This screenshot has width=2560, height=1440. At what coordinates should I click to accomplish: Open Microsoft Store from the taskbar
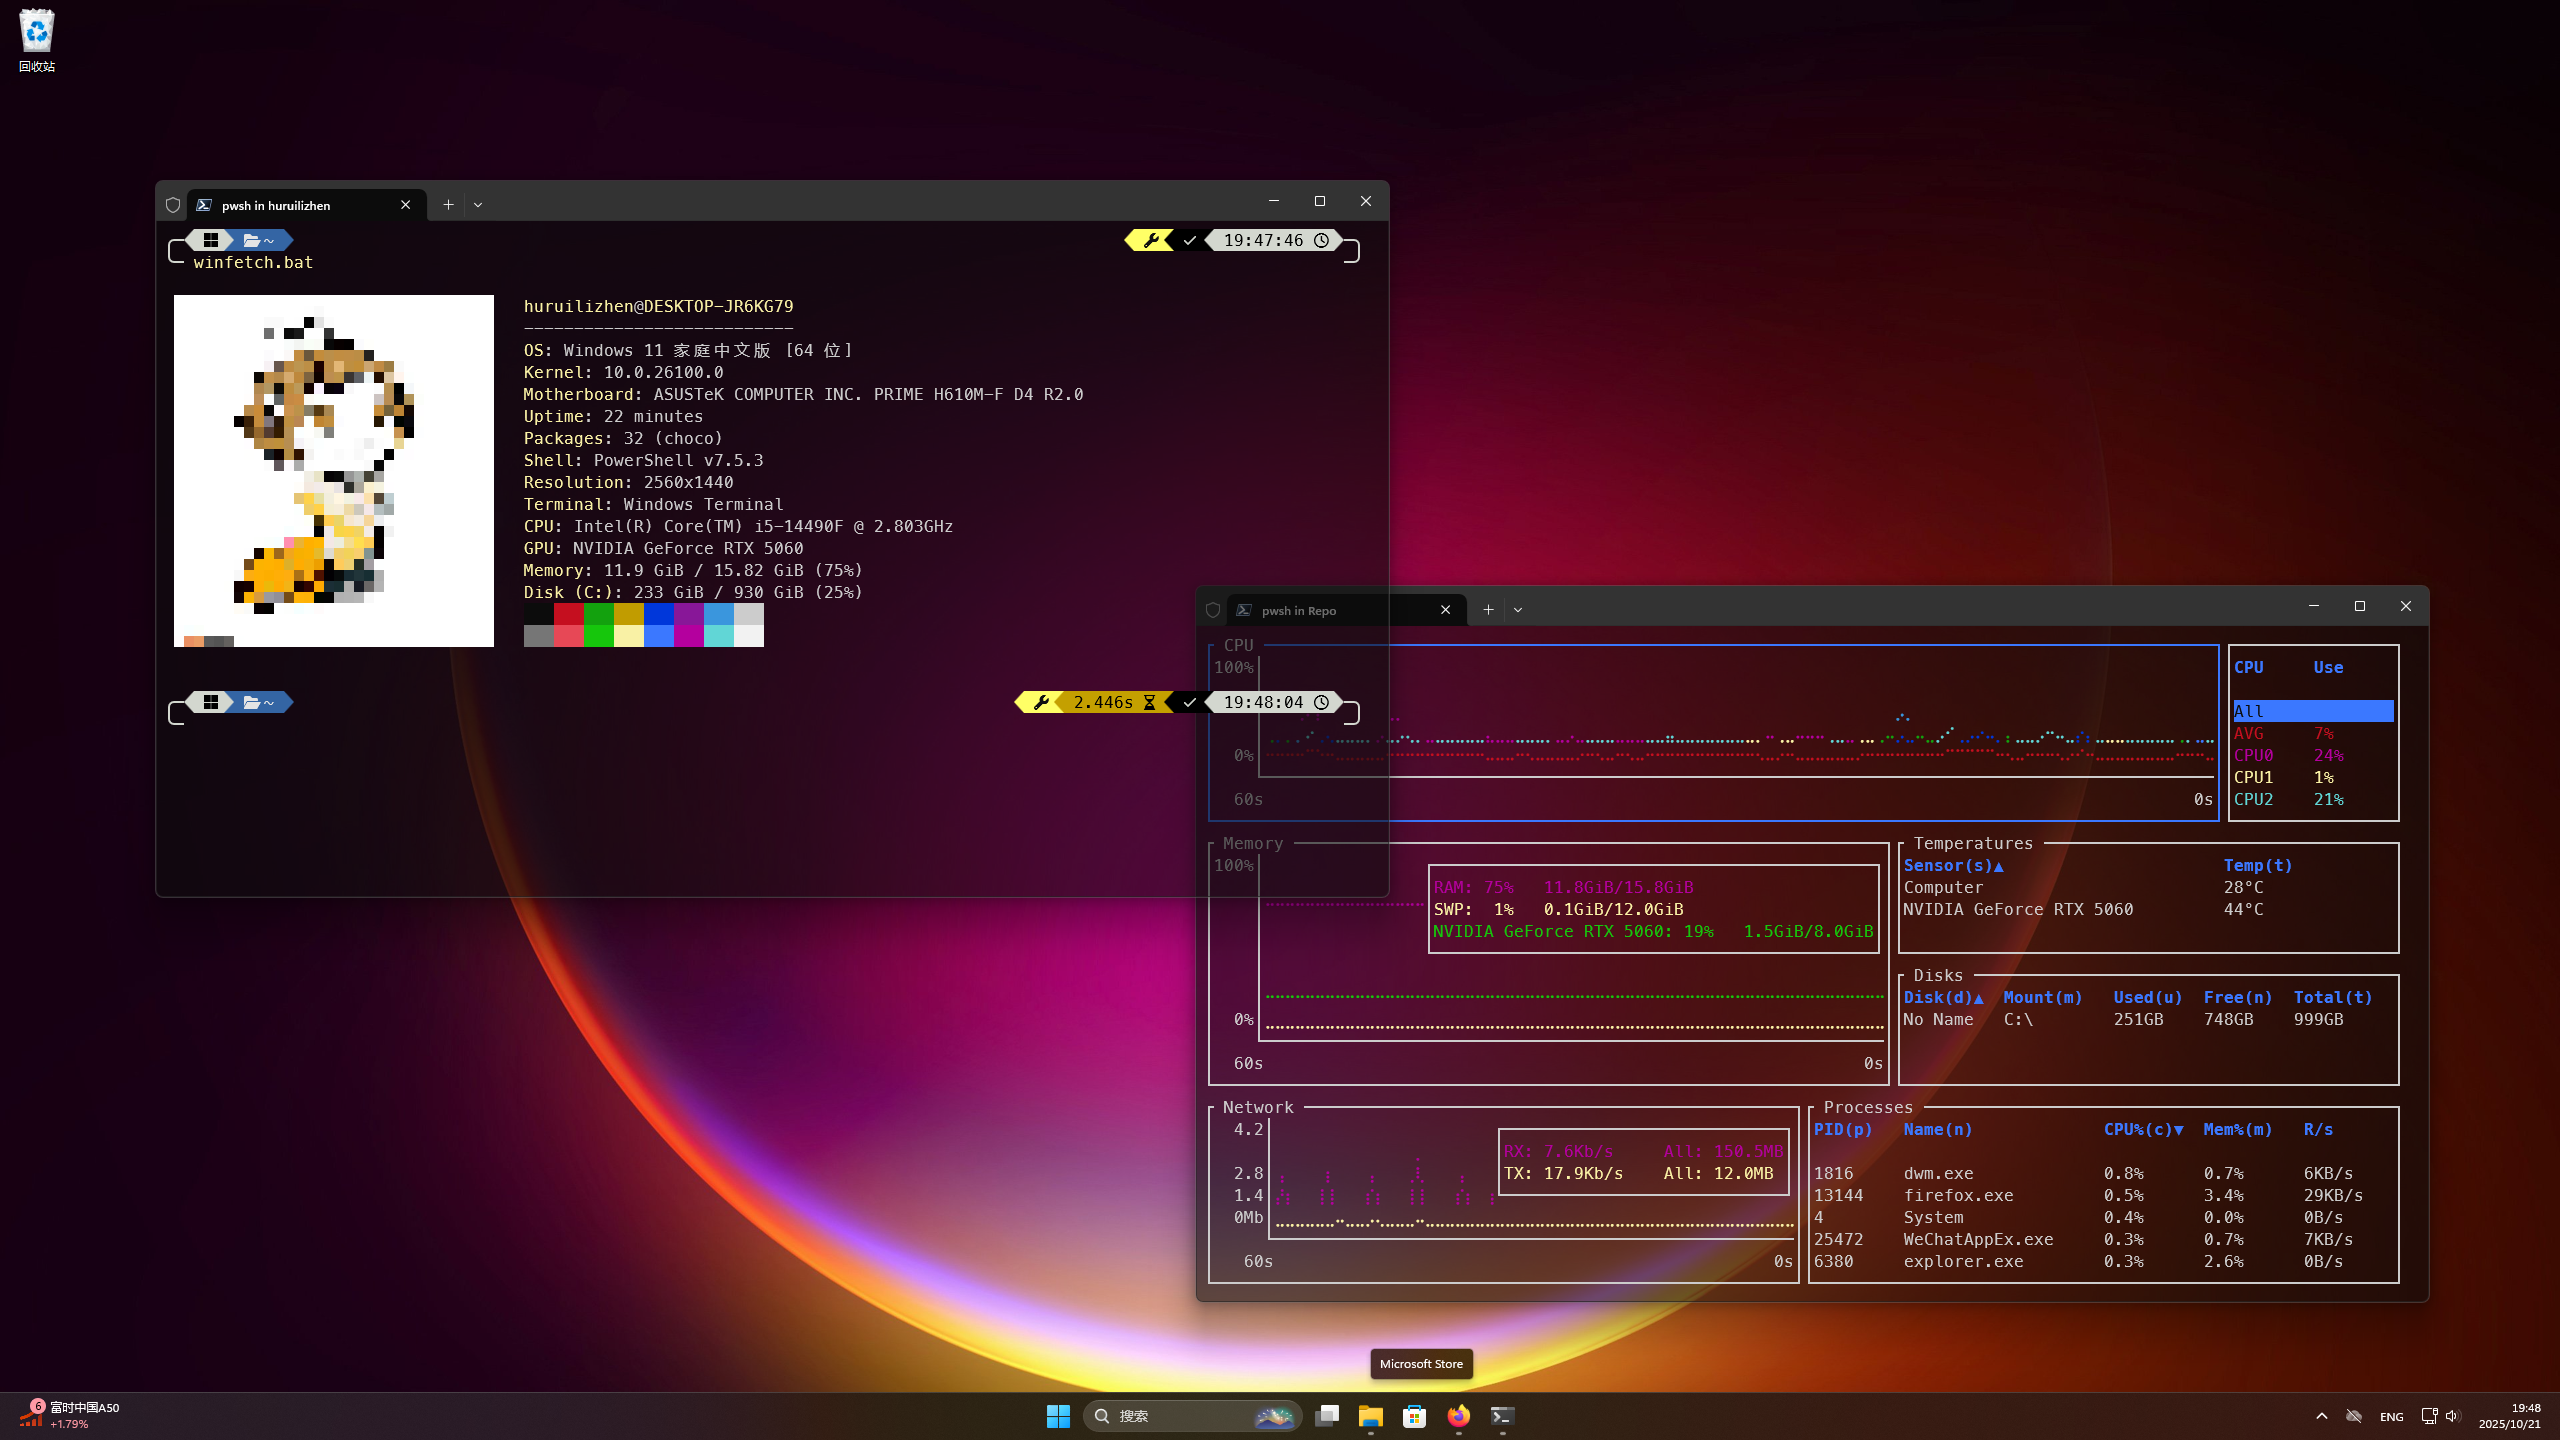pyautogui.click(x=1415, y=1416)
